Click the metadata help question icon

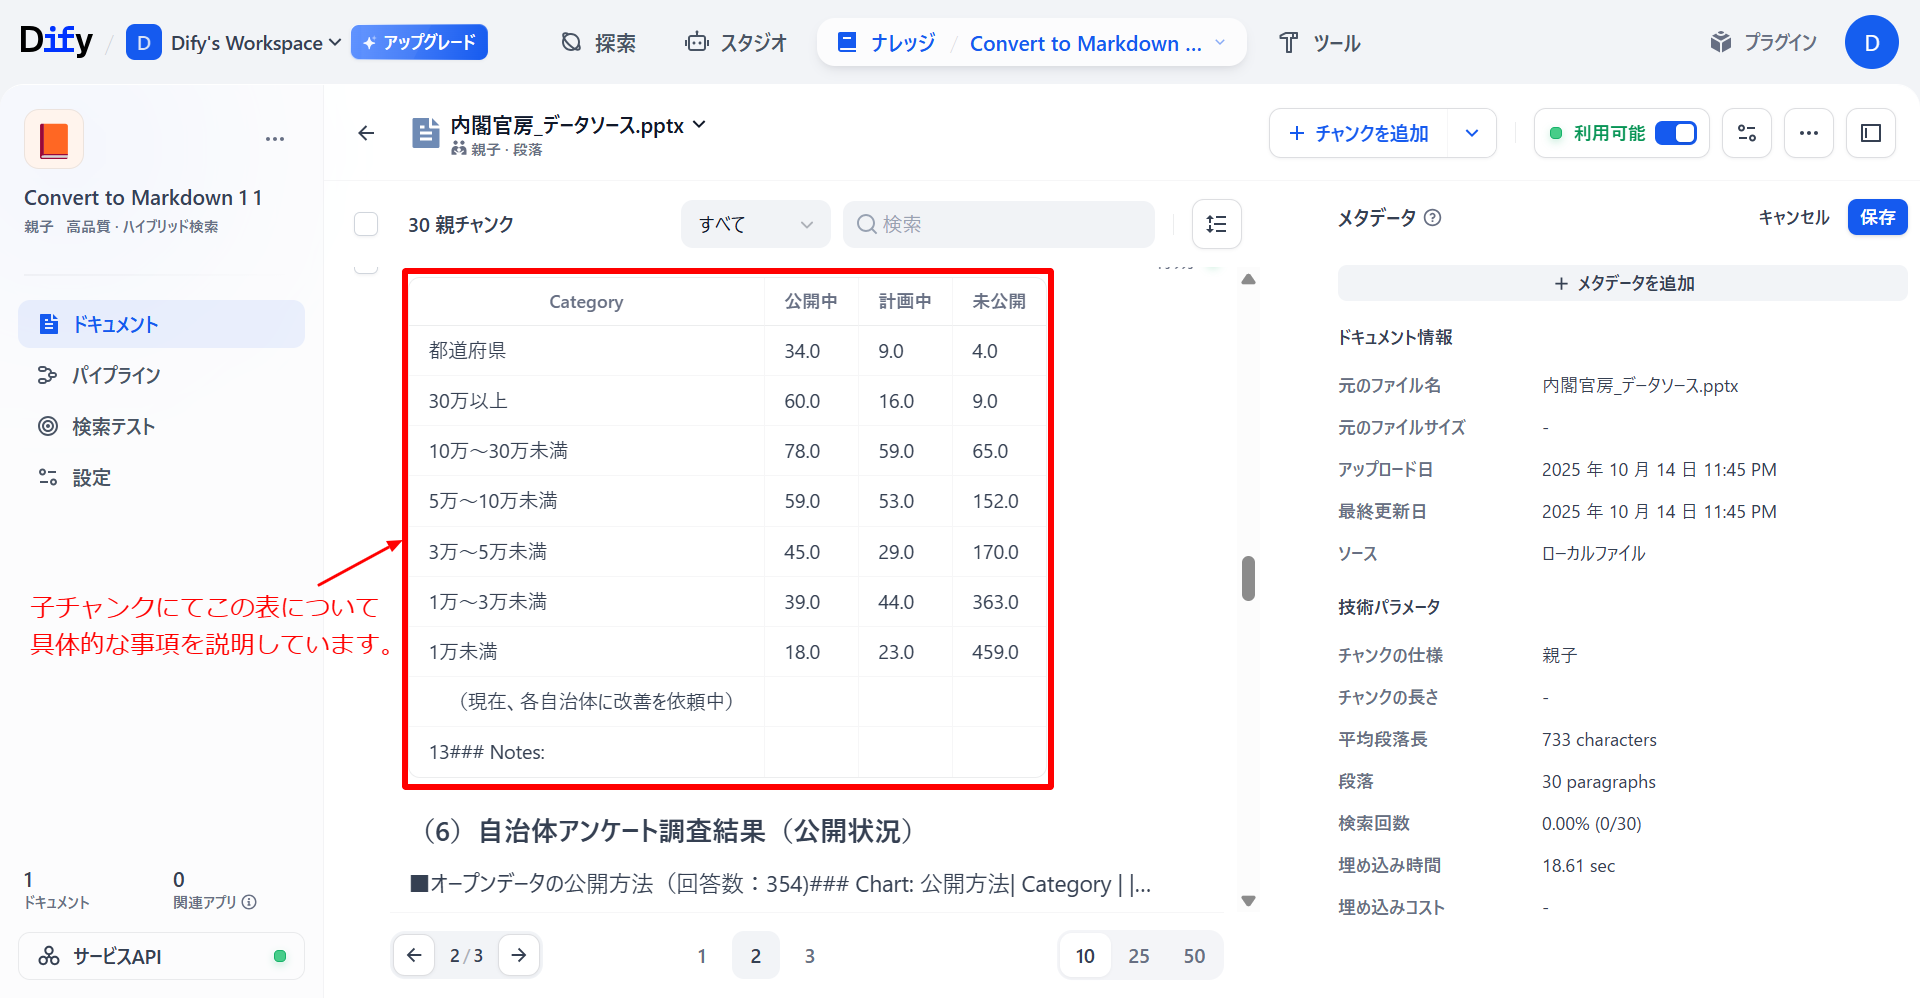pos(1432,218)
